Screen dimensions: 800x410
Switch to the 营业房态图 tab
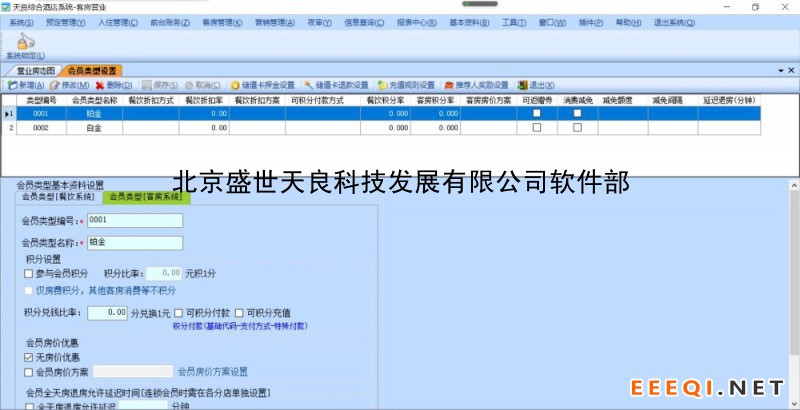pos(33,70)
